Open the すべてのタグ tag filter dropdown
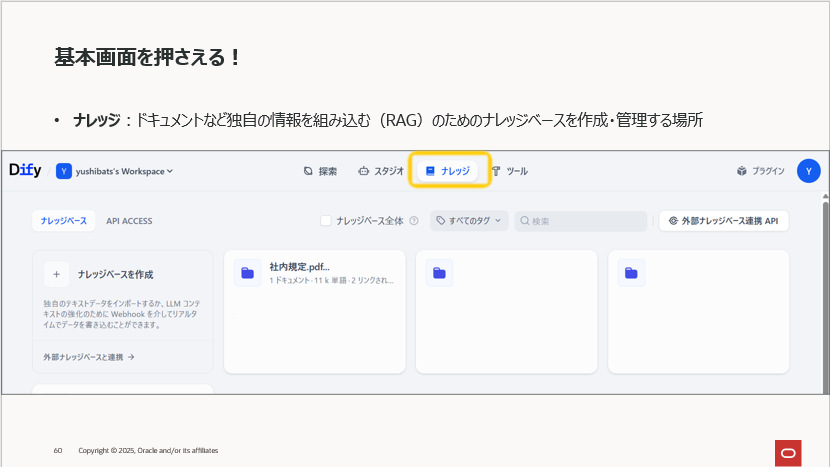Viewport: 830px width, 467px height. pyautogui.click(x=469, y=221)
